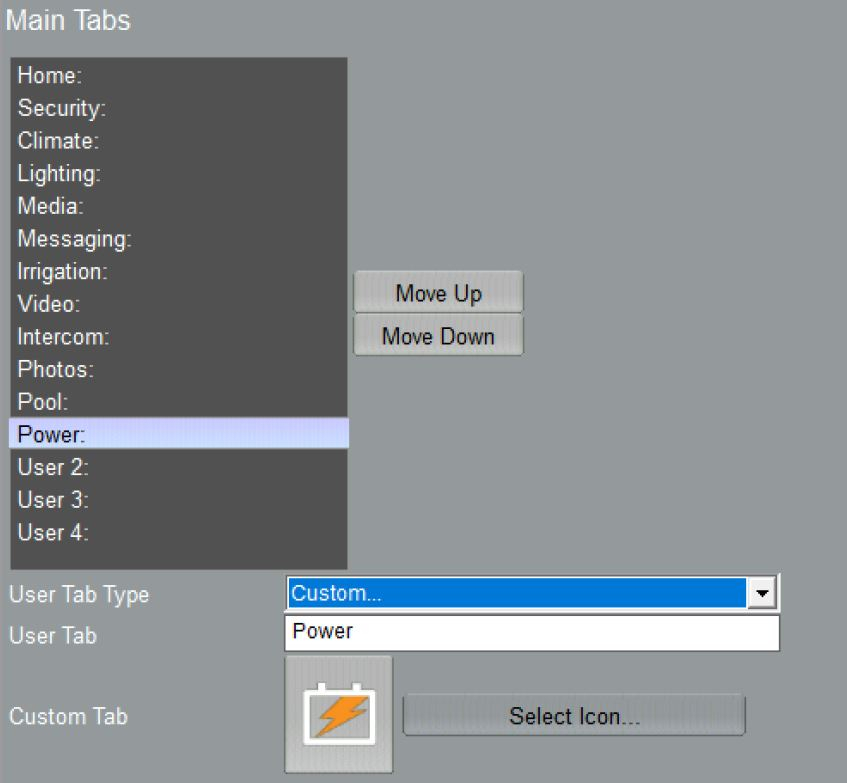The height and width of the screenshot is (783, 847).
Task: Select the Lighting tab entry
Action: tap(178, 173)
